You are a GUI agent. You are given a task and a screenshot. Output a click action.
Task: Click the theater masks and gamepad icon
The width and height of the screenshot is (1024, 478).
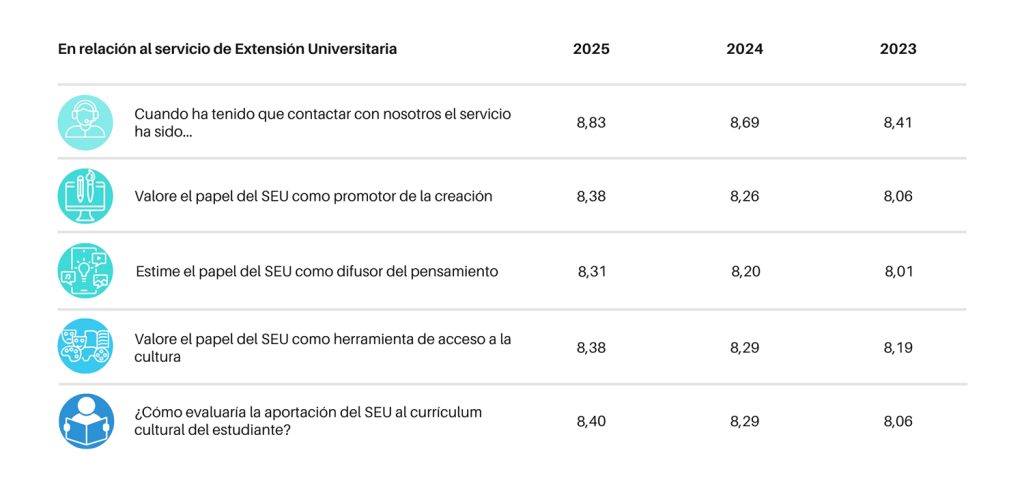tap(85, 346)
